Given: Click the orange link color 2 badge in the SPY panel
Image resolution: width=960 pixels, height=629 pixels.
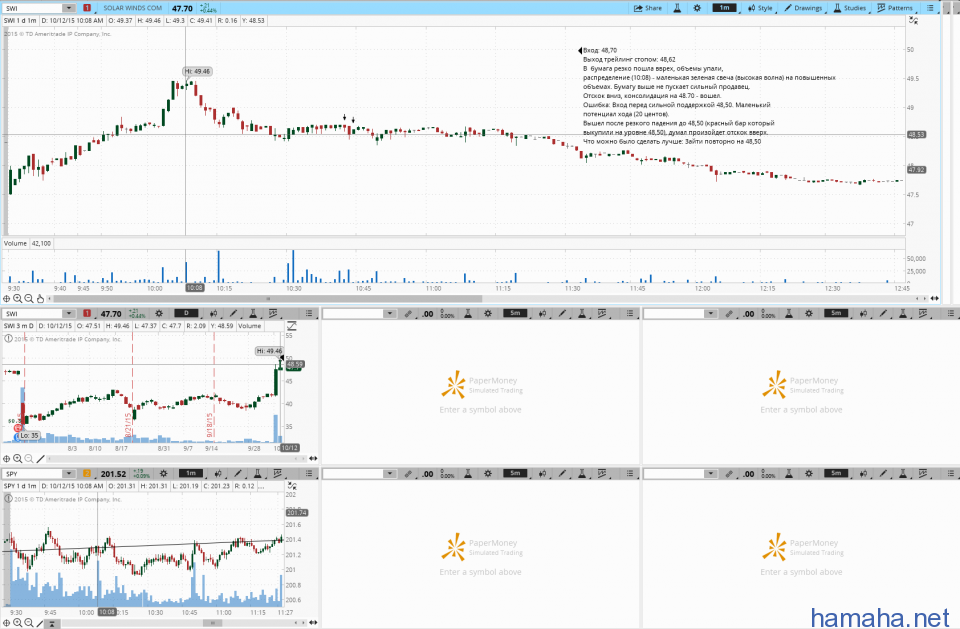Looking at the screenshot, I should click(x=87, y=474).
